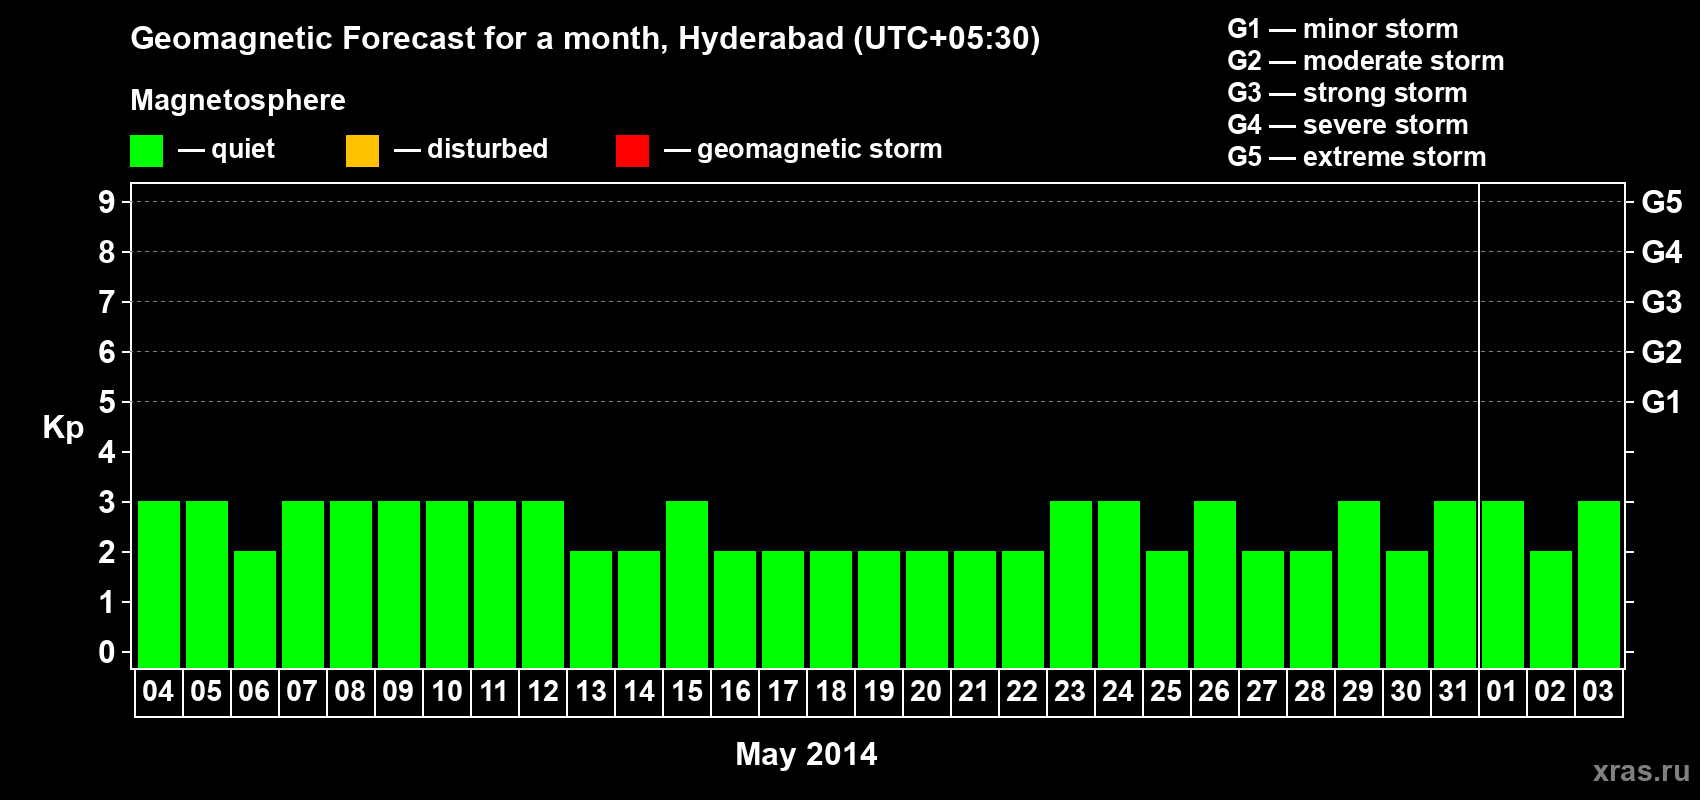Click the bar for day 31

tap(1455, 584)
